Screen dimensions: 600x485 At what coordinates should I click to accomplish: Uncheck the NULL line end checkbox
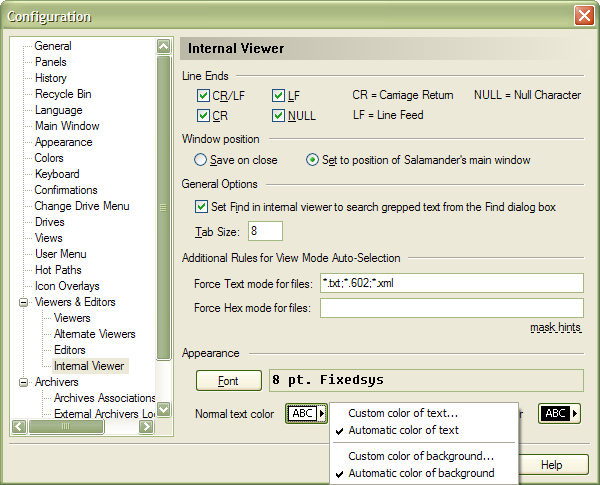pyautogui.click(x=279, y=116)
